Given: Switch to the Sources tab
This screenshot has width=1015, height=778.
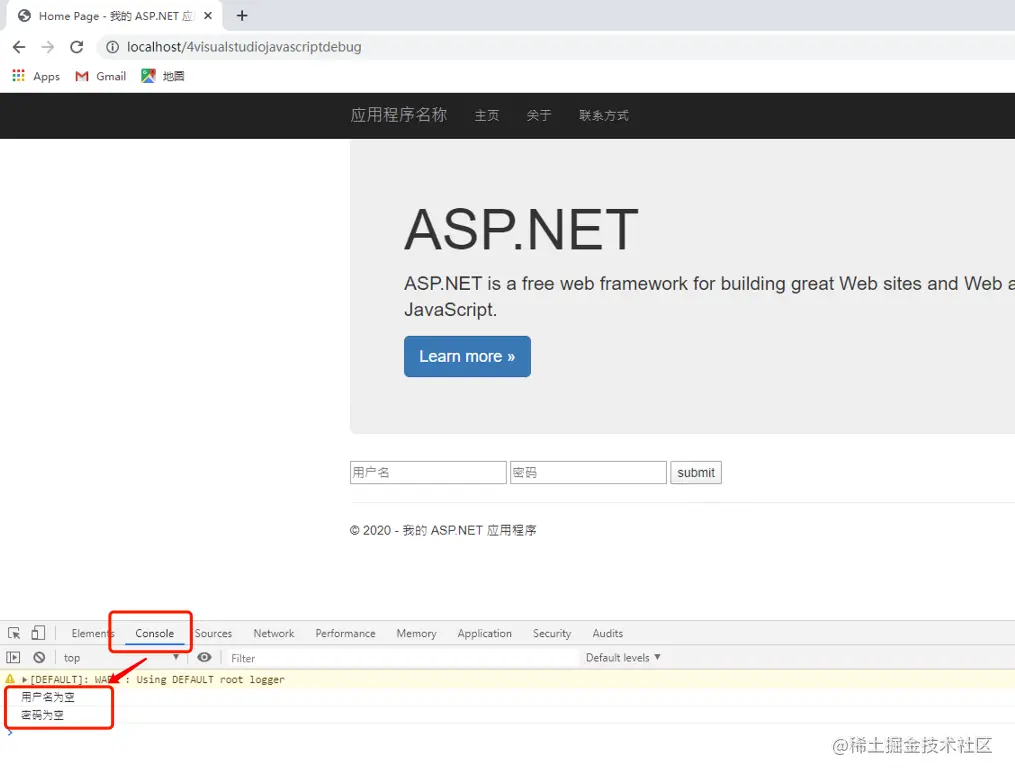Looking at the screenshot, I should (x=214, y=633).
